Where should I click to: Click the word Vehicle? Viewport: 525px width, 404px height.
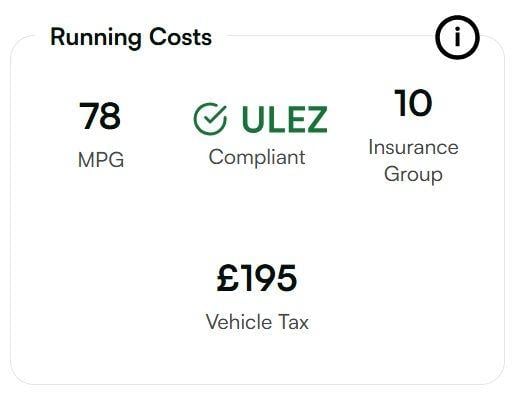pos(239,322)
